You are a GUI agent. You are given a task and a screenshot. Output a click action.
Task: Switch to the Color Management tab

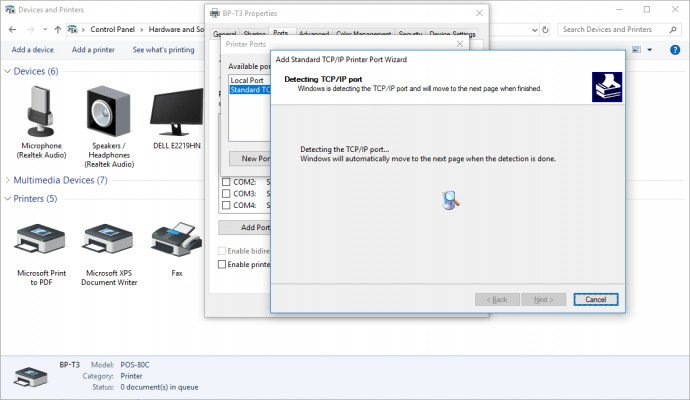tap(363, 34)
